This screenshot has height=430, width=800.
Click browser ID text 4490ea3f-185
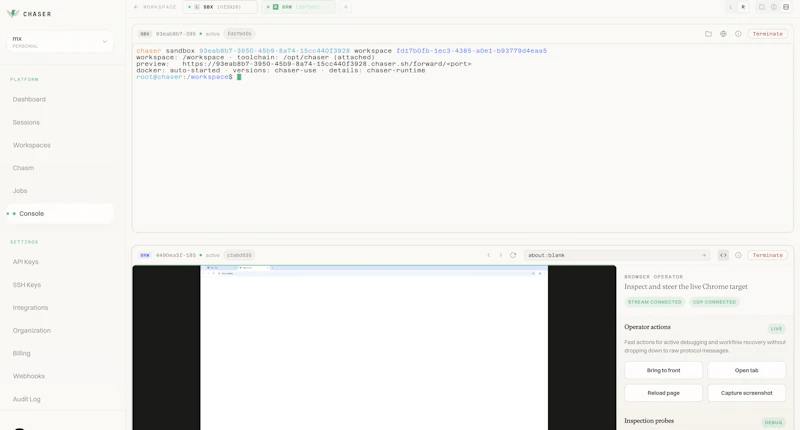pyautogui.click(x=176, y=255)
